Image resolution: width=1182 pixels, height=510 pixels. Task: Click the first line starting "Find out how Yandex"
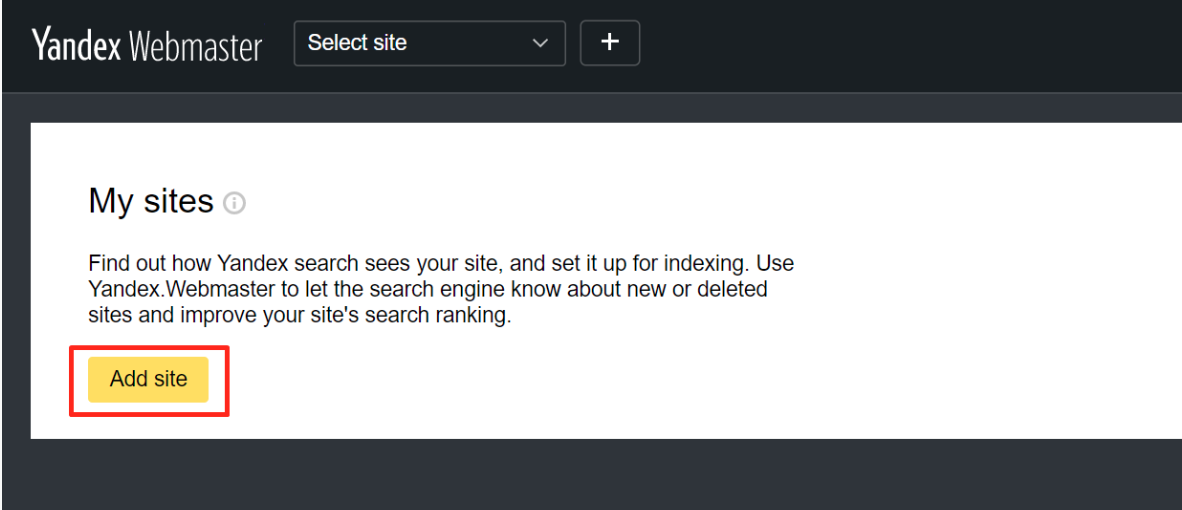pyautogui.click(x=441, y=264)
